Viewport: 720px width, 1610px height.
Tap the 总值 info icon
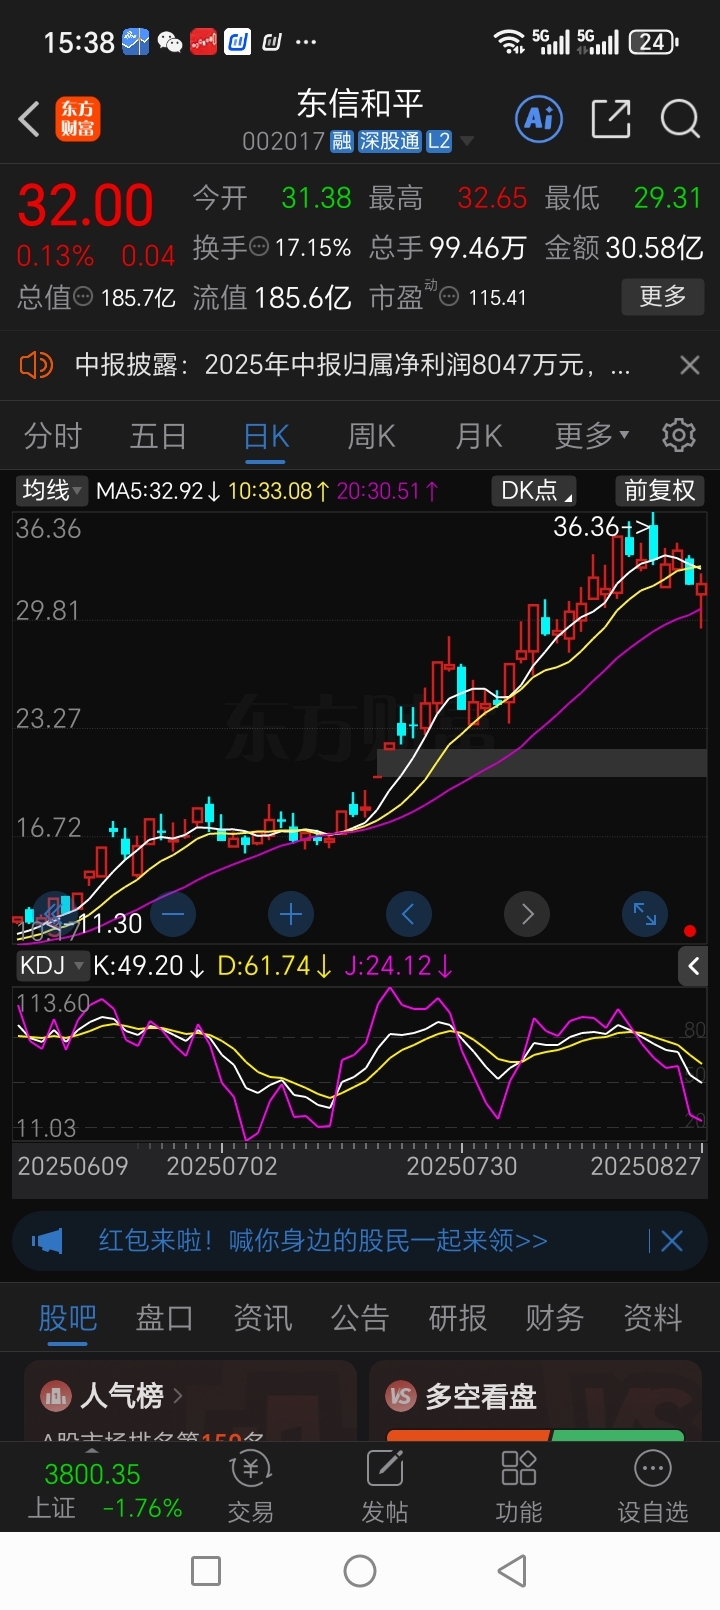[84, 297]
